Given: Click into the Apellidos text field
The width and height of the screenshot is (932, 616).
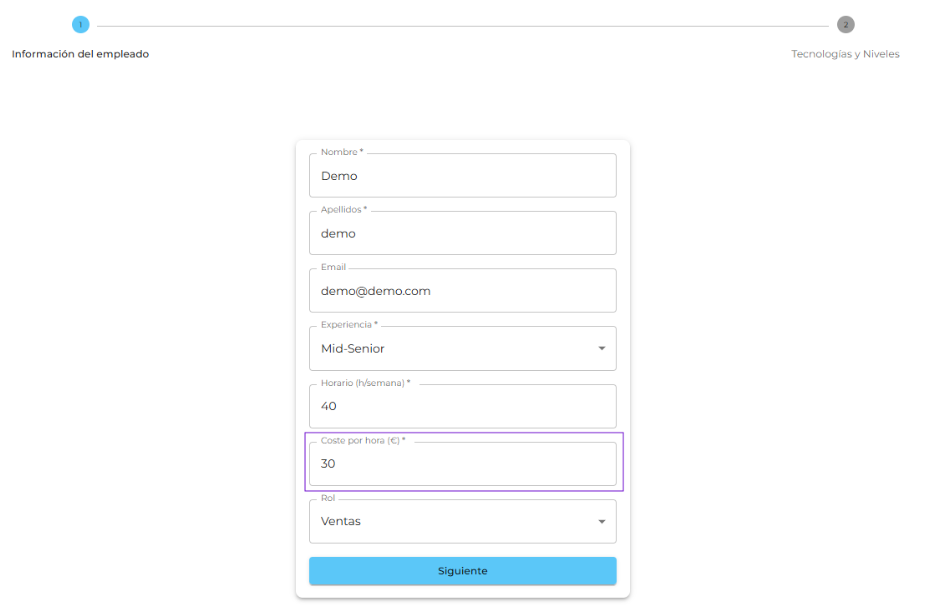Looking at the screenshot, I should (462, 234).
